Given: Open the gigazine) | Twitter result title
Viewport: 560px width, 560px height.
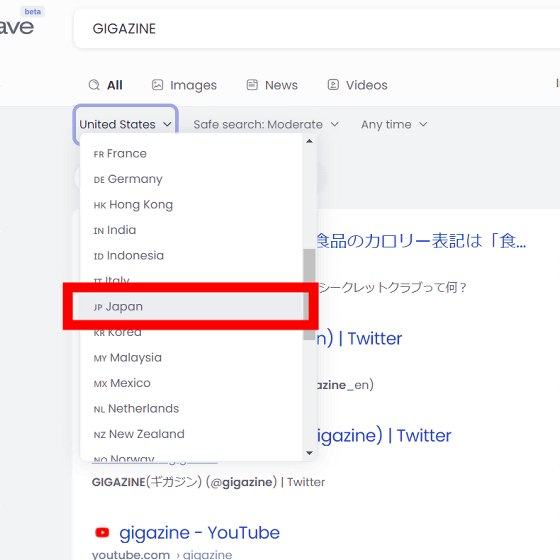Looking at the screenshot, I should [384, 436].
